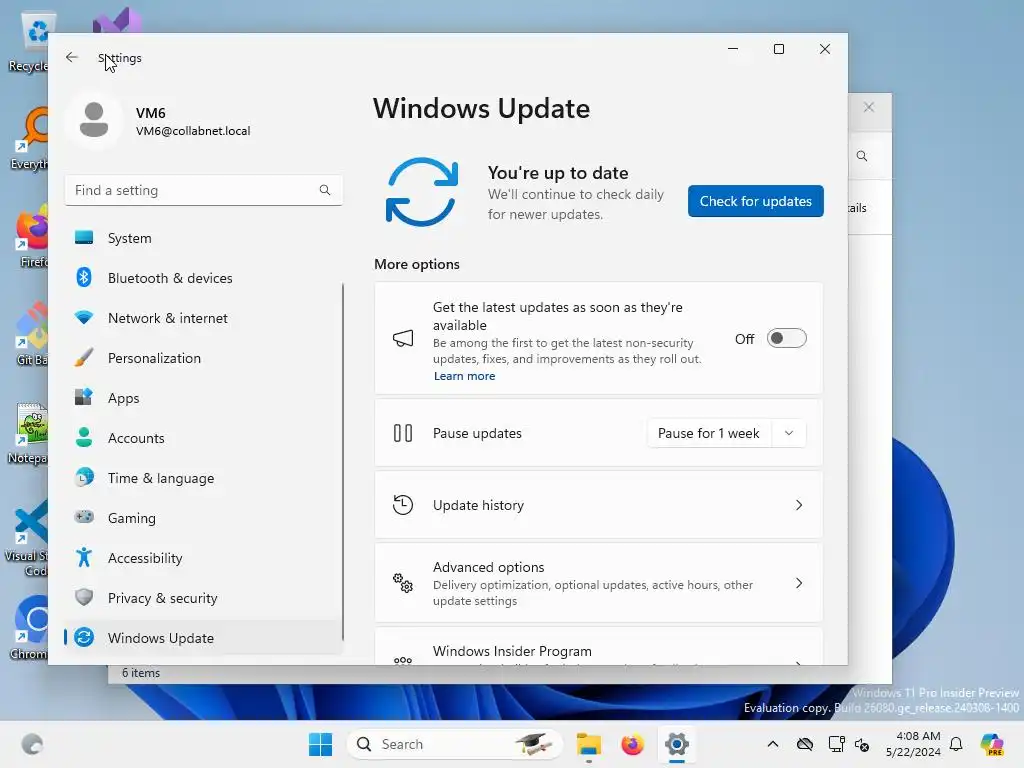Viewport: 1024px width, 768px height.
Task: Open Network & internet via its Wi-Fi icon
Action: (x=84, y=318)
